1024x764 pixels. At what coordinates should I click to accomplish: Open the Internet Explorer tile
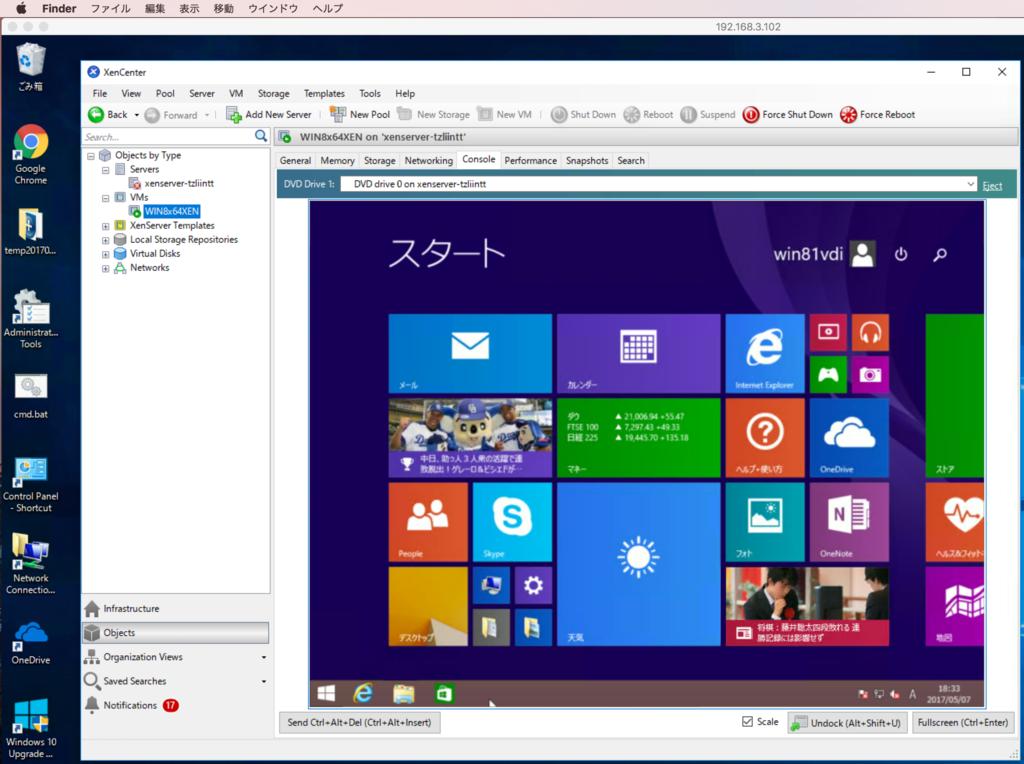pyautogui.click(x=765, y=353)
